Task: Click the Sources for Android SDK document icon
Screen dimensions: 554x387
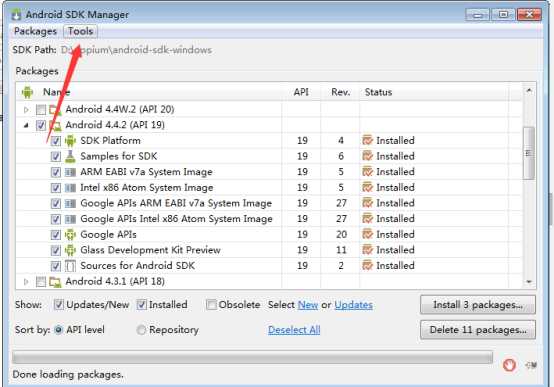Action: 70,266
